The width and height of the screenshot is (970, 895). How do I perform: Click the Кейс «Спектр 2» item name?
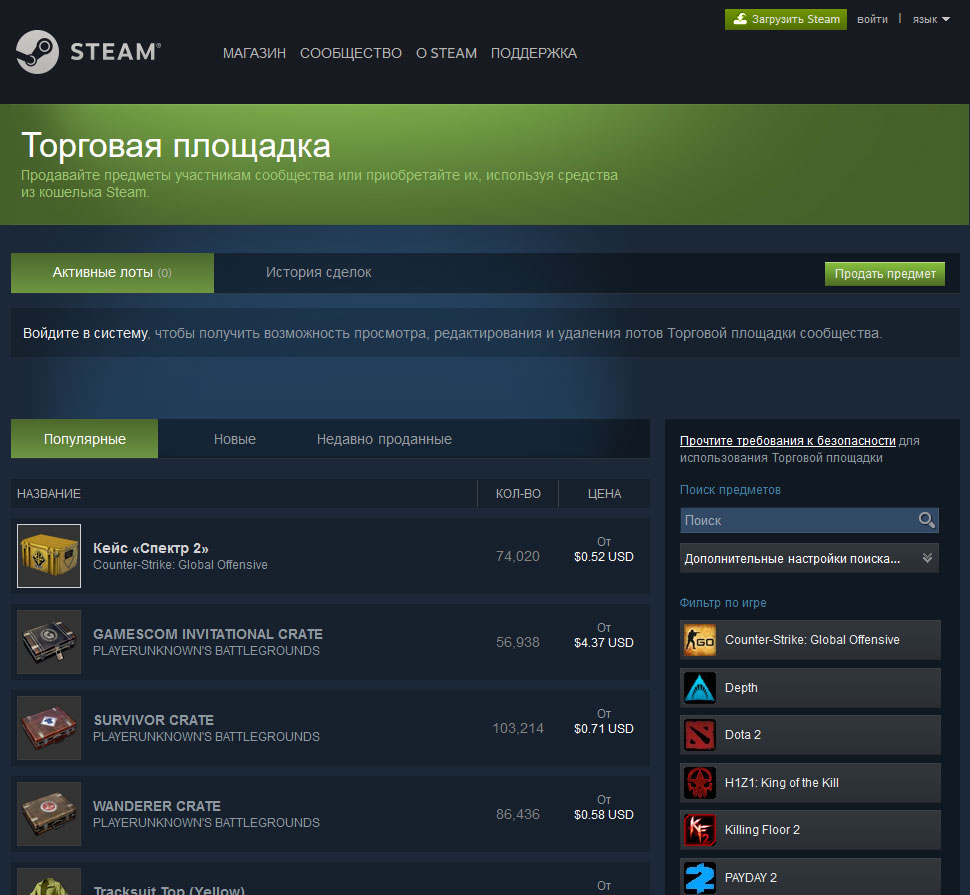click(x=150, y=548)
